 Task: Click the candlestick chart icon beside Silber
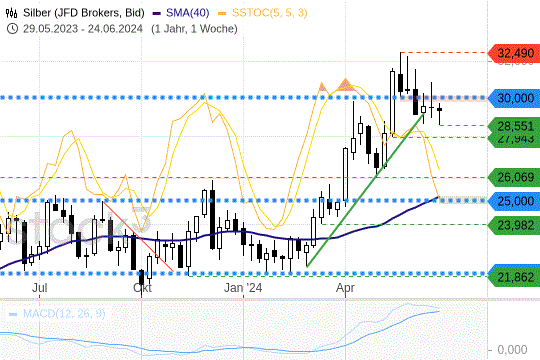pyautogui.click(x=11, y=13)
